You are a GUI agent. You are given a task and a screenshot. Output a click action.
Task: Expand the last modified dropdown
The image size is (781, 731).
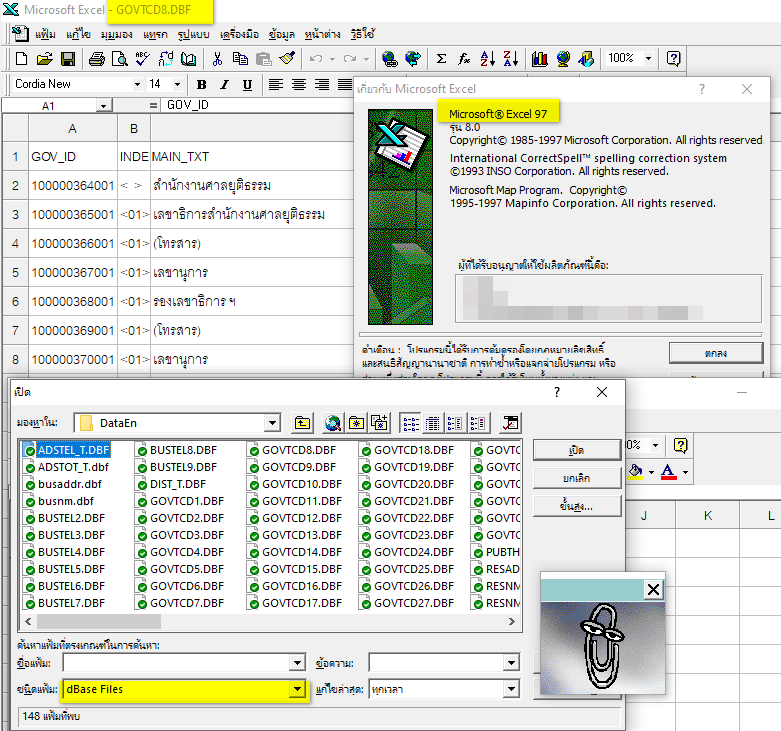coord(511,689)
